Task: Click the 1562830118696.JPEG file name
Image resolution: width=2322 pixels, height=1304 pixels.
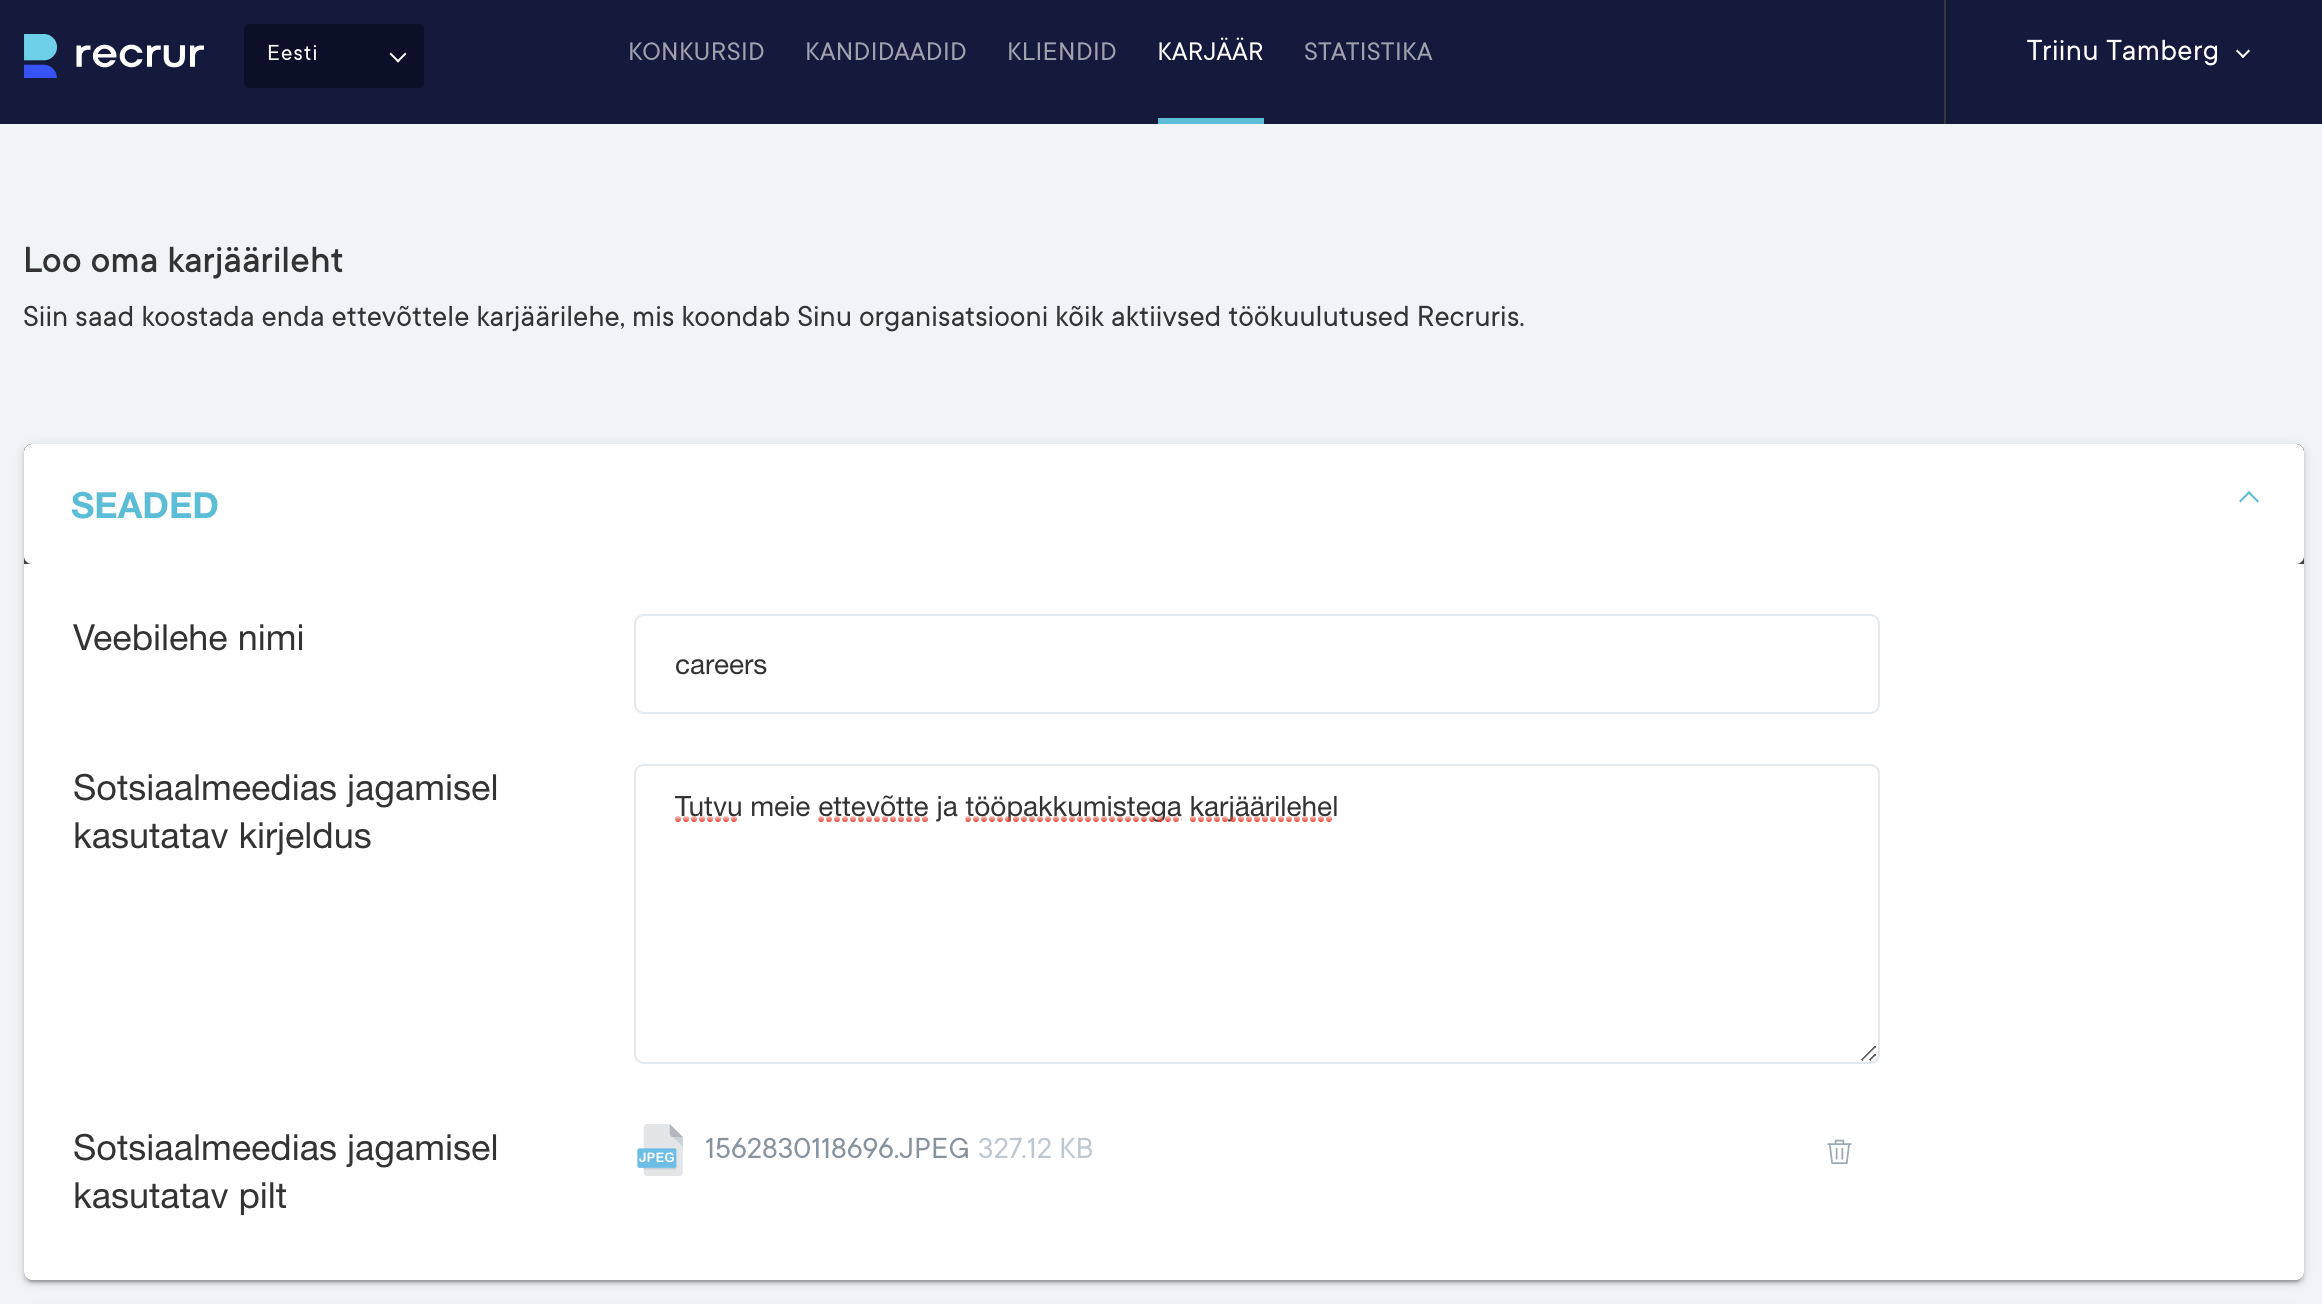Action: (x=836, y=1148)
